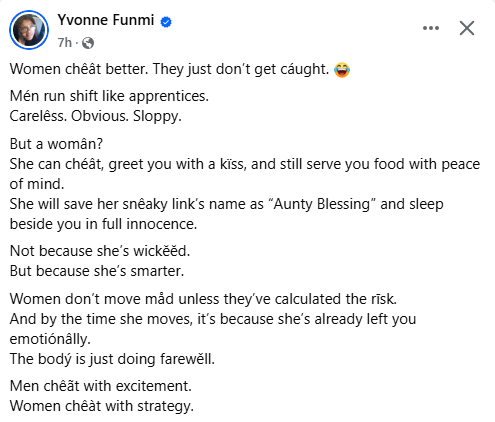Open the three-dot post options menu

point(431,28)
